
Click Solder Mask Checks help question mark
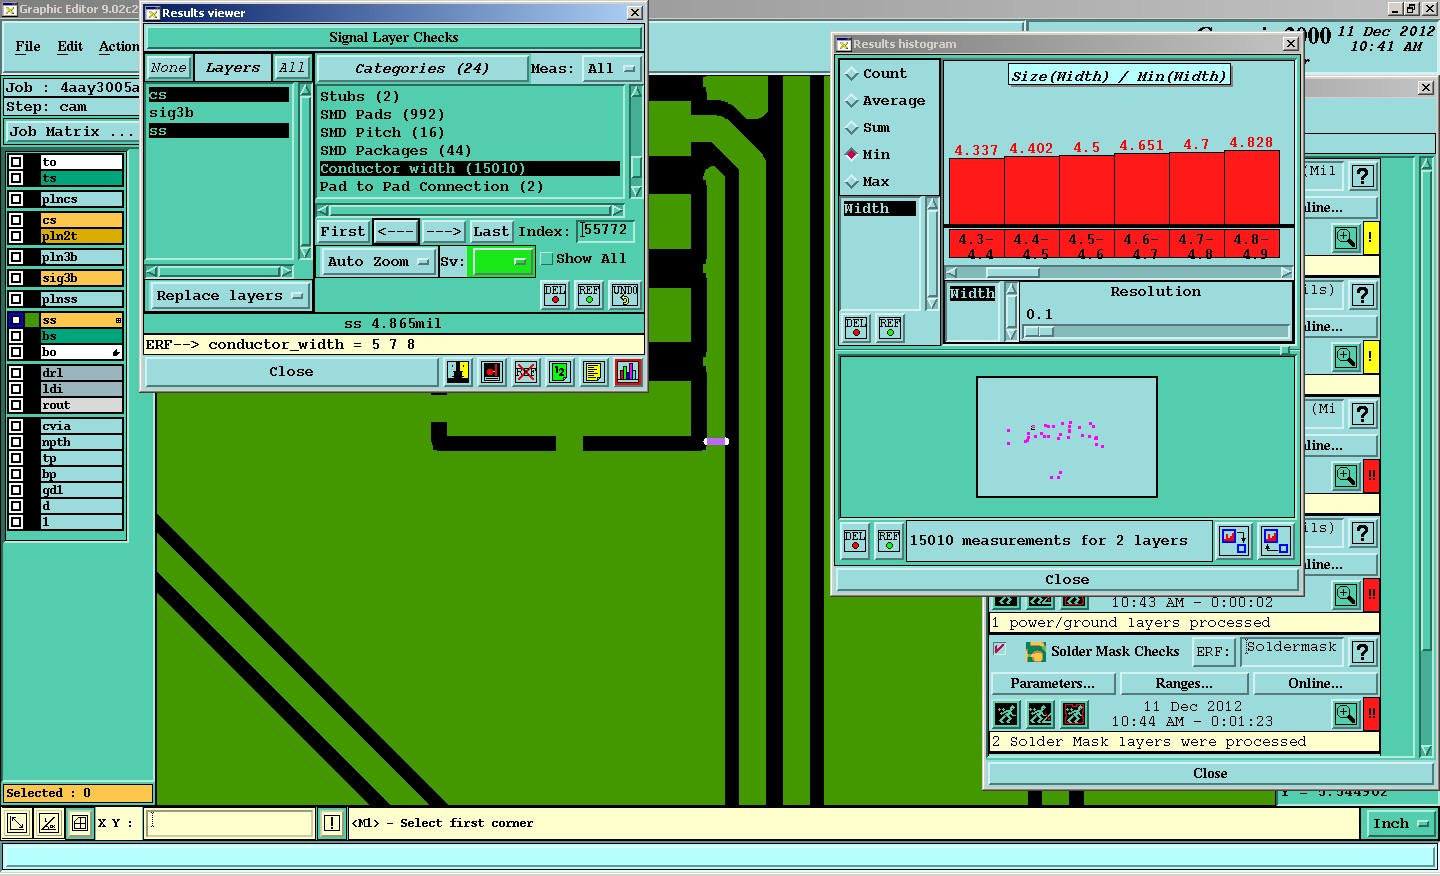[1363, 652]
